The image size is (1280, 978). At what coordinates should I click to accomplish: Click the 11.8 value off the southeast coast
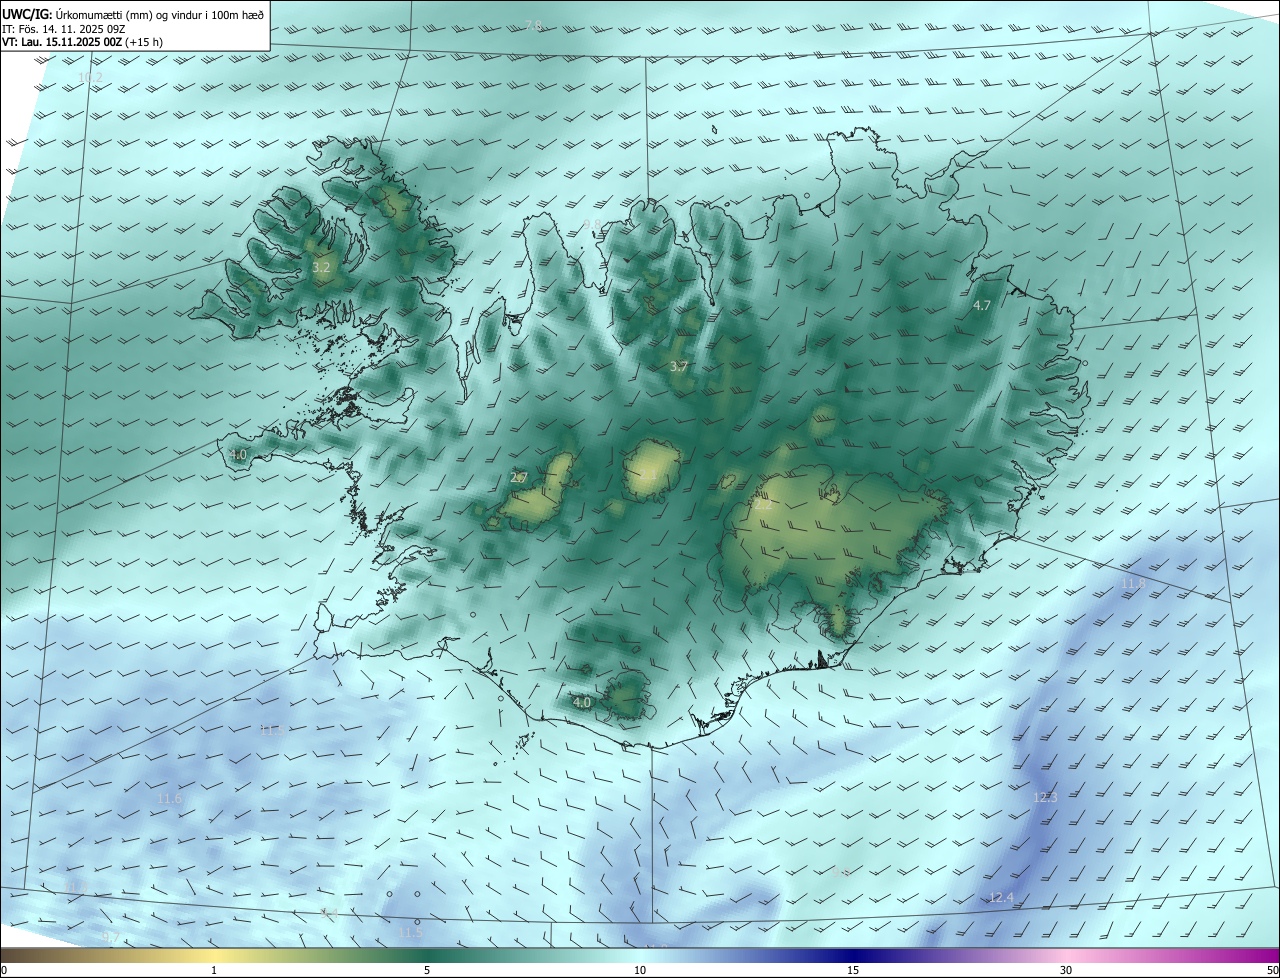tap(1133, 584)
